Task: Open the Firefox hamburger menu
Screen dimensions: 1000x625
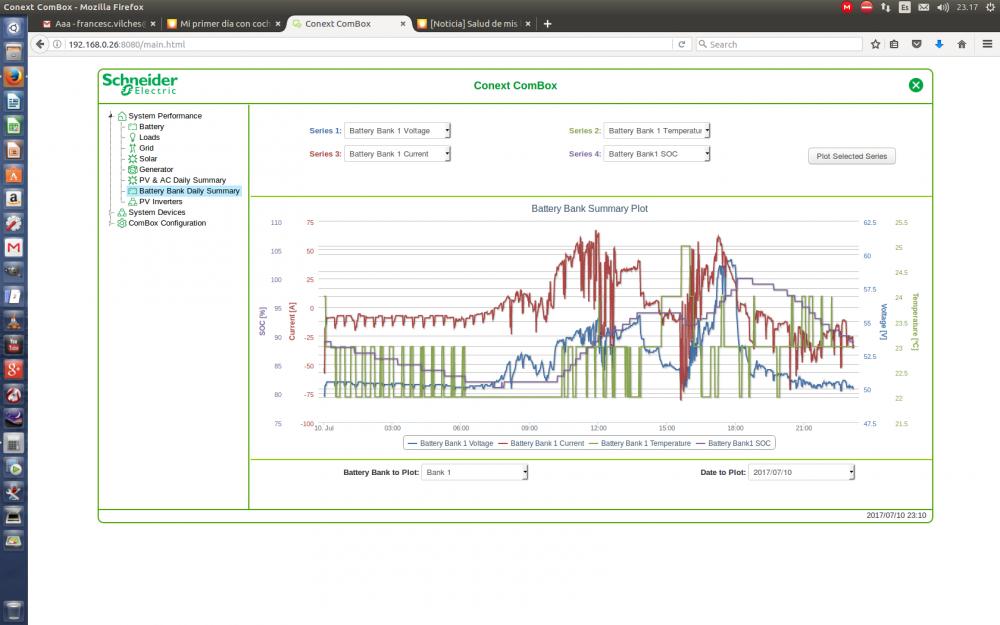Action: [x=987, y=44]
